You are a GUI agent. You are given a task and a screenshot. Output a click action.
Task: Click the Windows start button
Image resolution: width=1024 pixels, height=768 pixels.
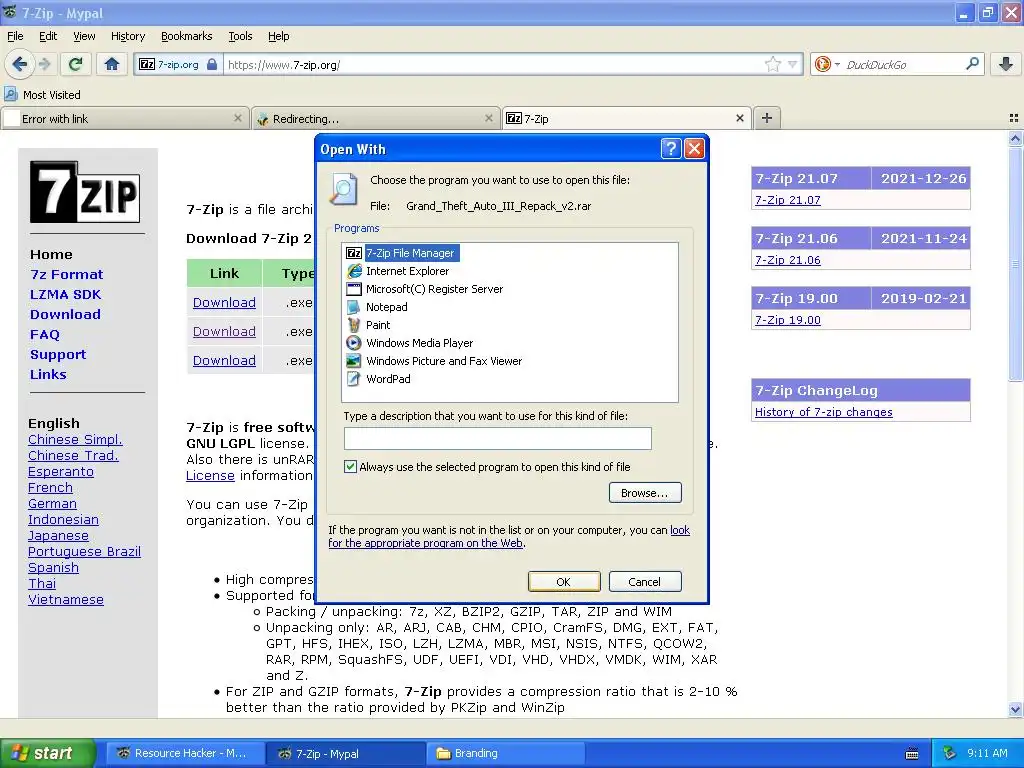pyautogui.click(x=48, y=753)
